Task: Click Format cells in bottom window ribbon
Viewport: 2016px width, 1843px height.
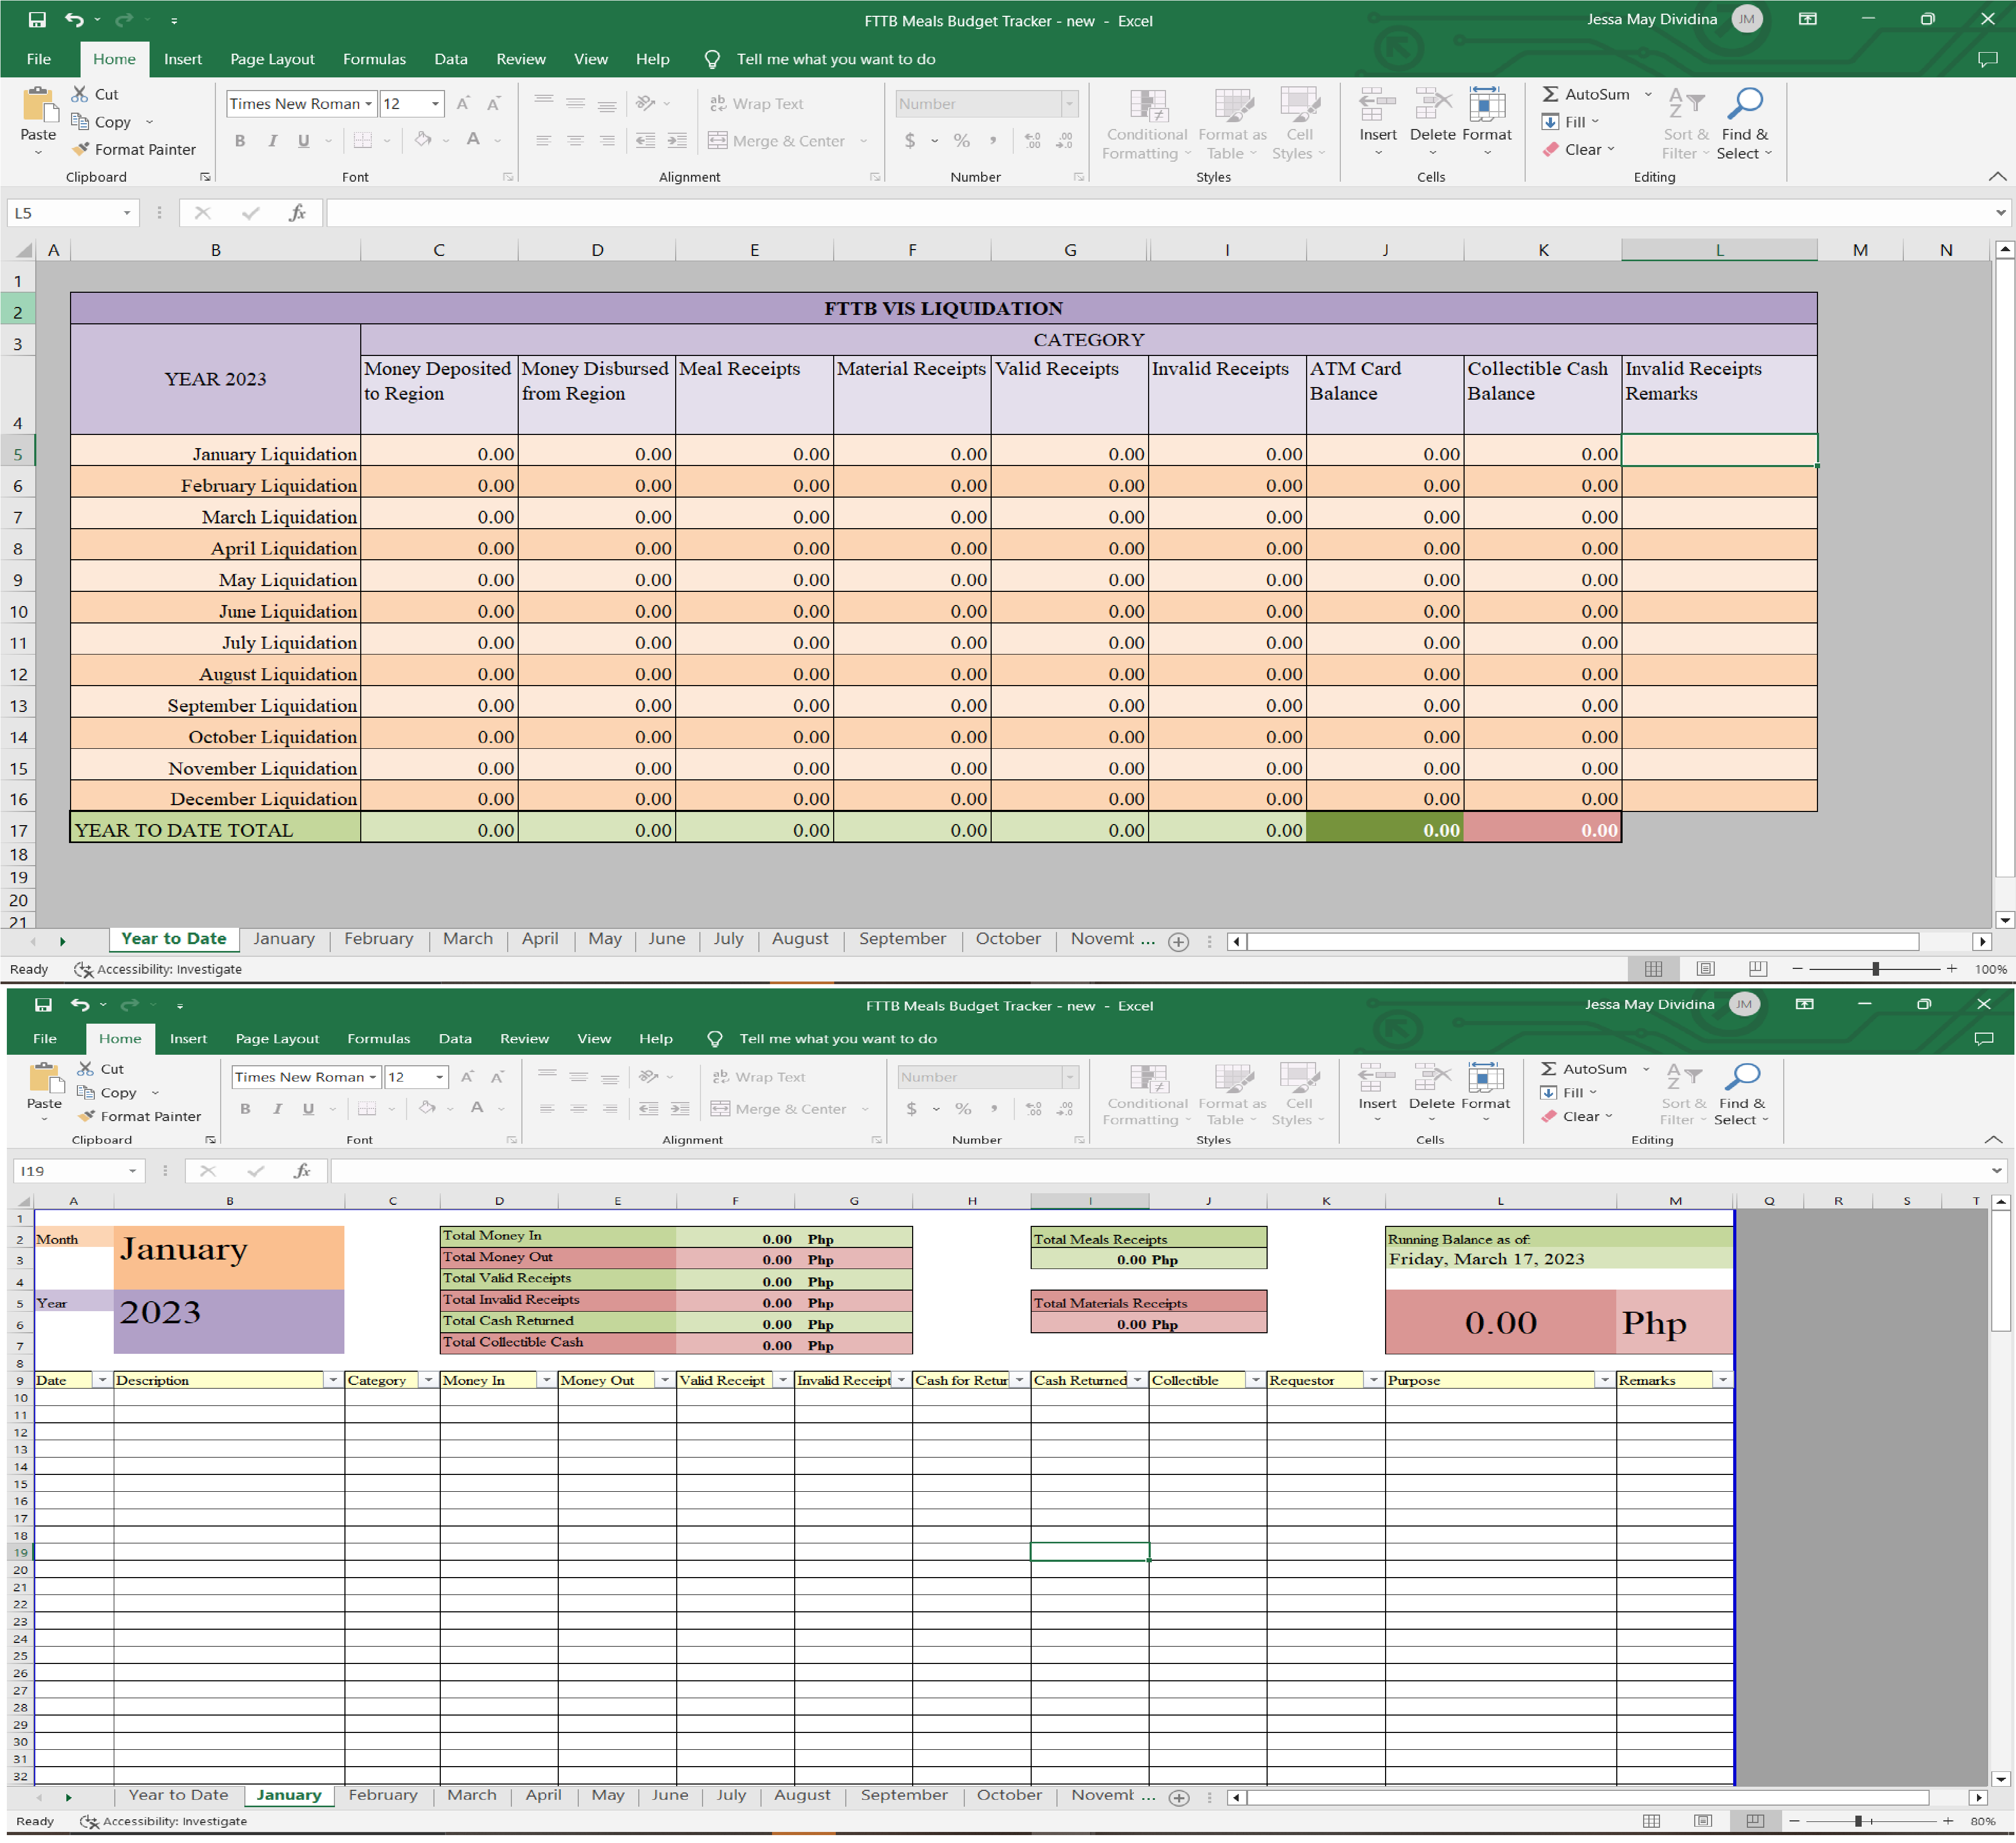Action: tap(1485, 1091)
